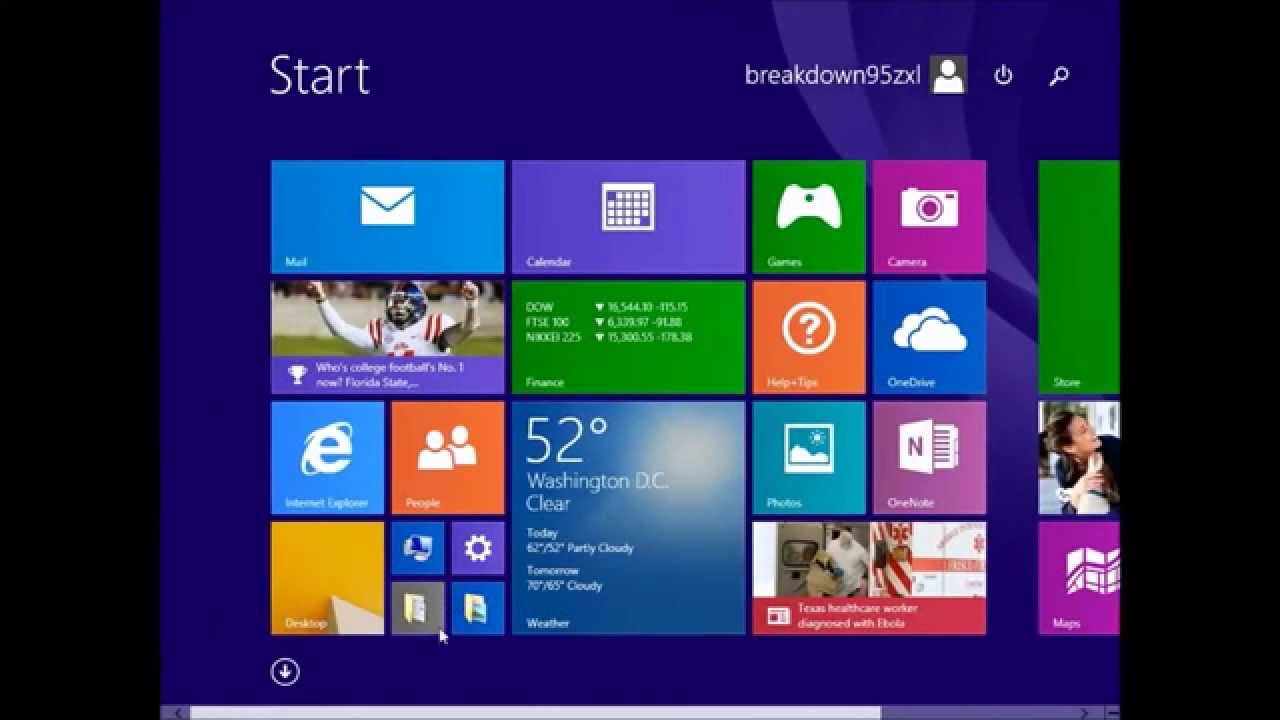Click the power options icon
The height and width of the screenshot is (720, 1280).
pyautogui.click(x=1003, y=75)
